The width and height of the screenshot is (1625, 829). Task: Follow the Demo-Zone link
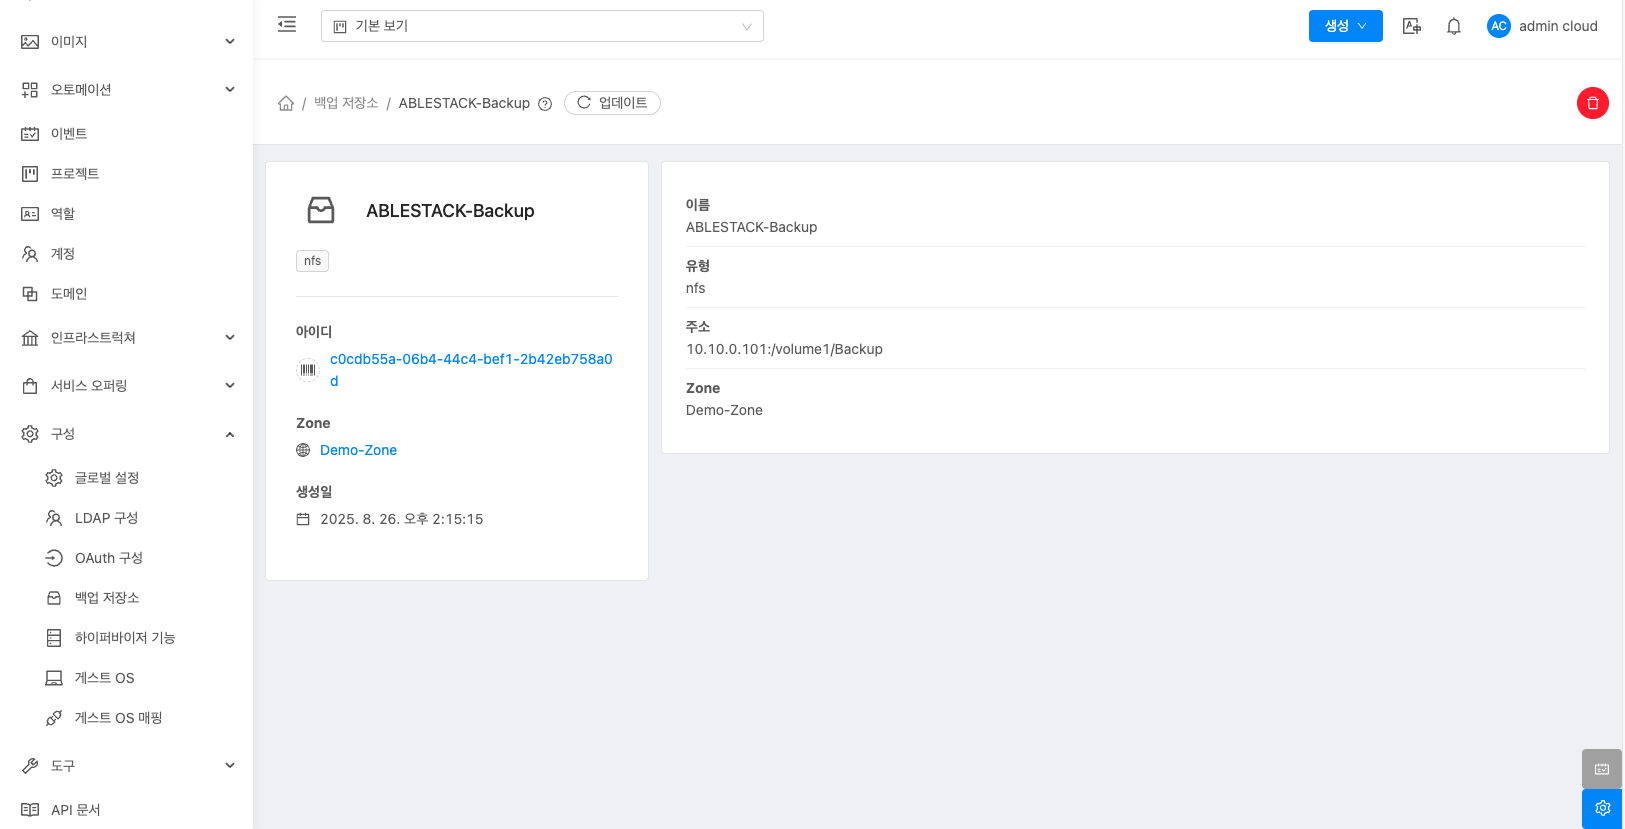358,451
